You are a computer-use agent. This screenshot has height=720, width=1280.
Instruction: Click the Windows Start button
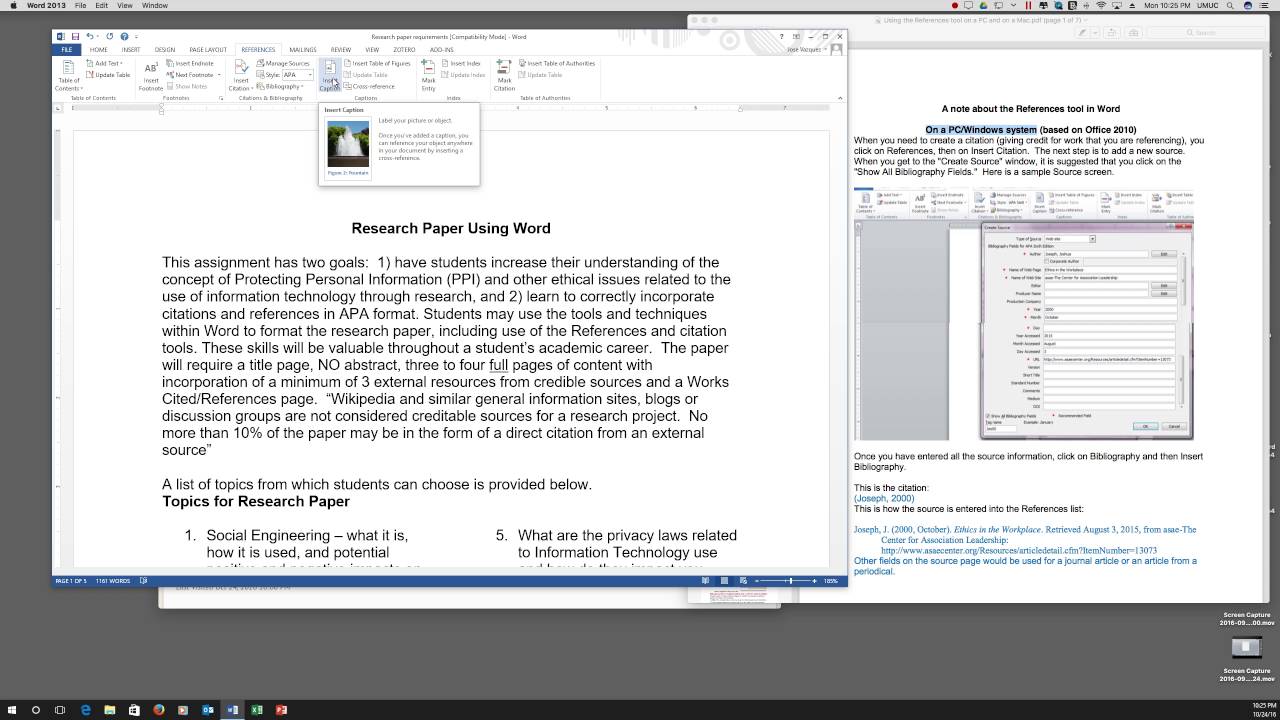pyautogui.click(x=12, y=710)
